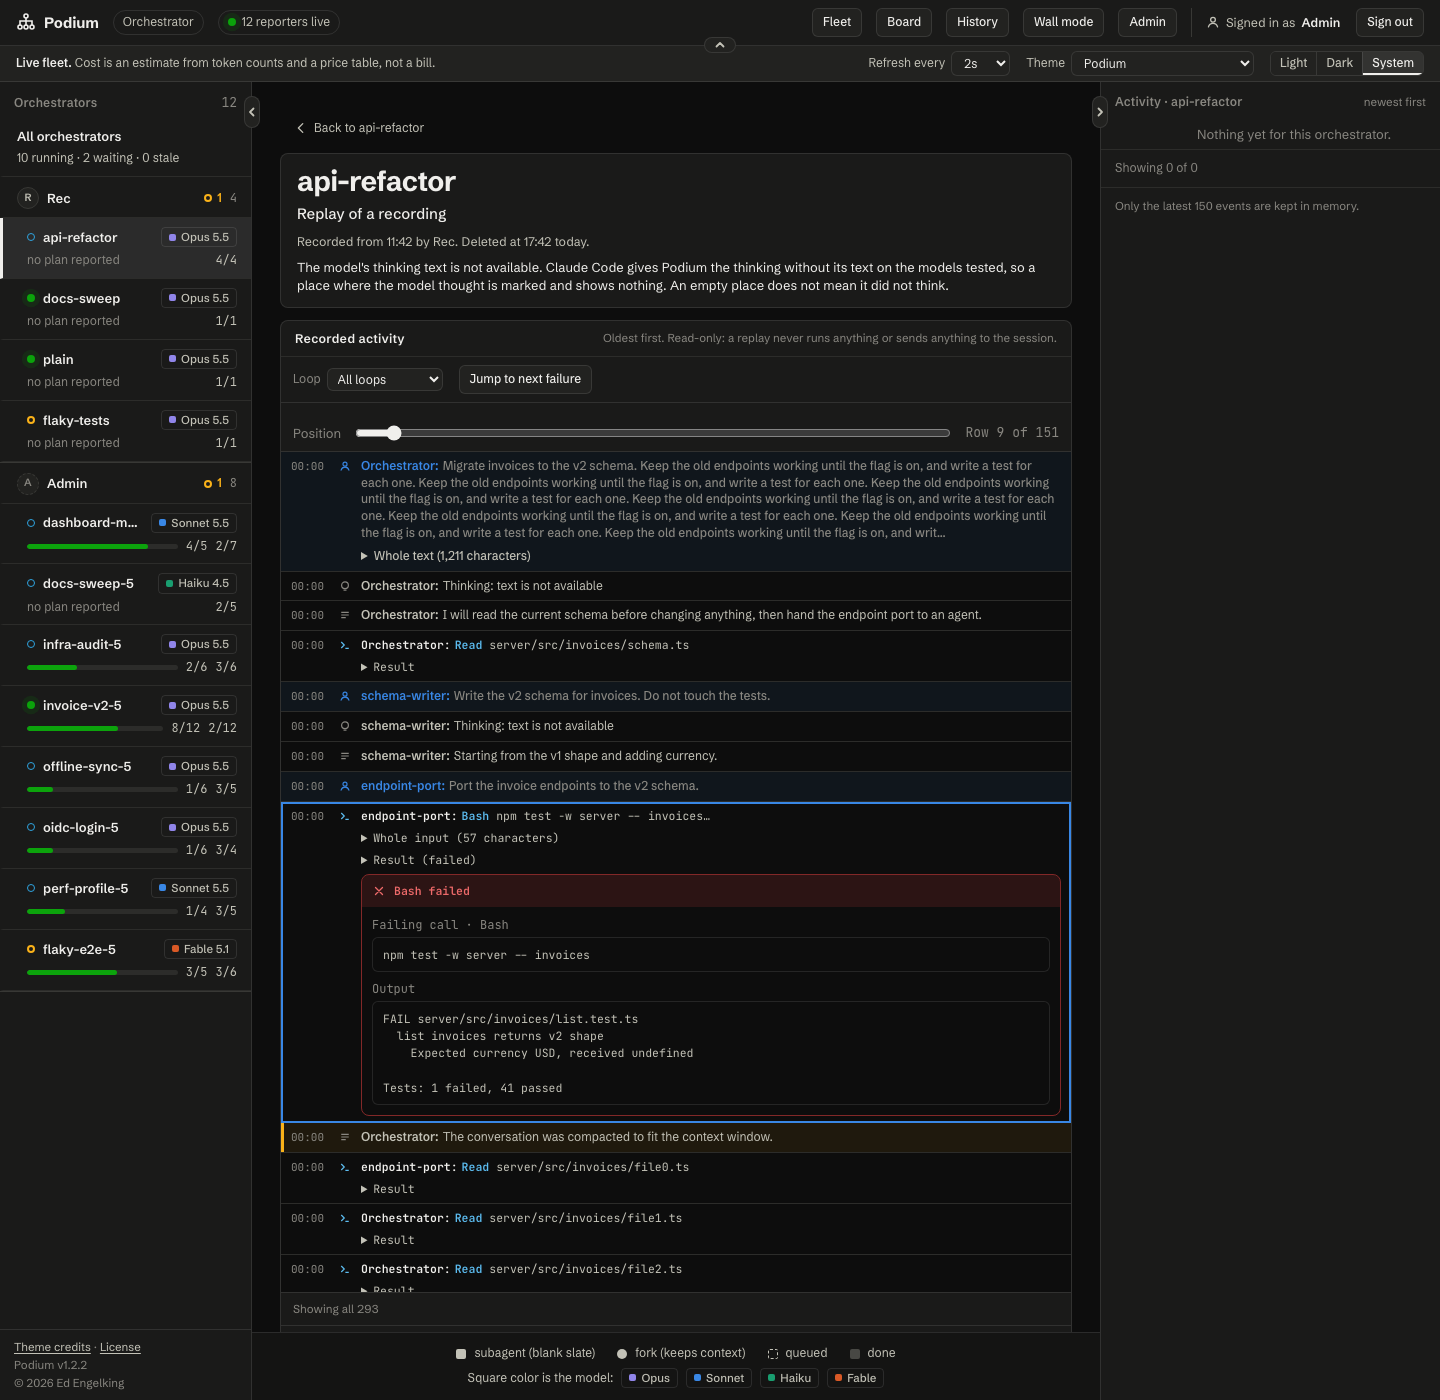Image resolution: width=1440 pixels, height=1400 pixels.
Task: Click the R avatar for Rec
Action: (x=28, y=198)
